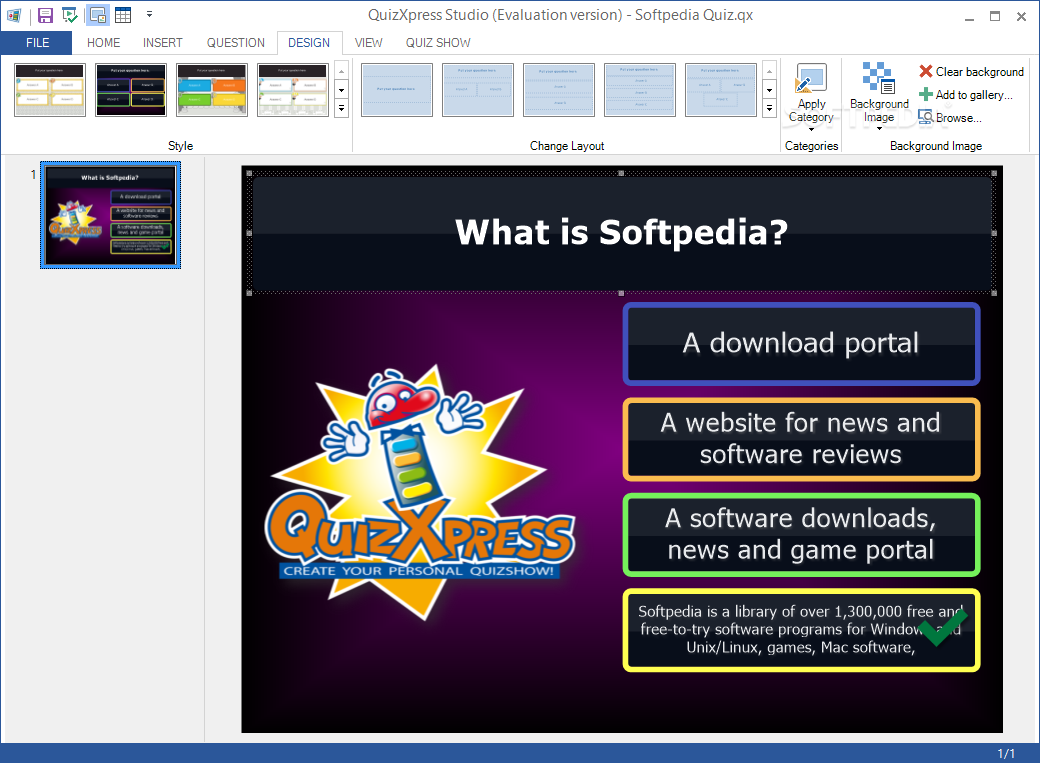Choose the two-answers side-by-side layout
Screen dimensions: 1040x763
(478, 90)
